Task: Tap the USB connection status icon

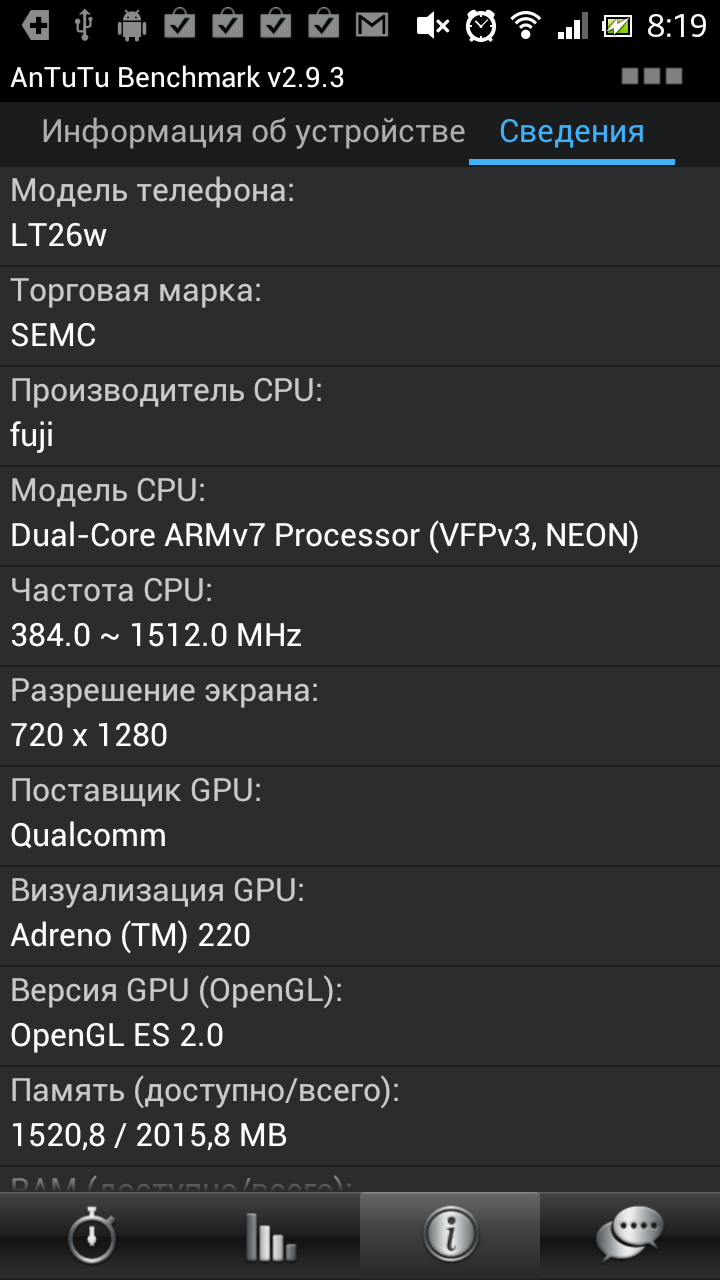Action: tap(85, 24)
